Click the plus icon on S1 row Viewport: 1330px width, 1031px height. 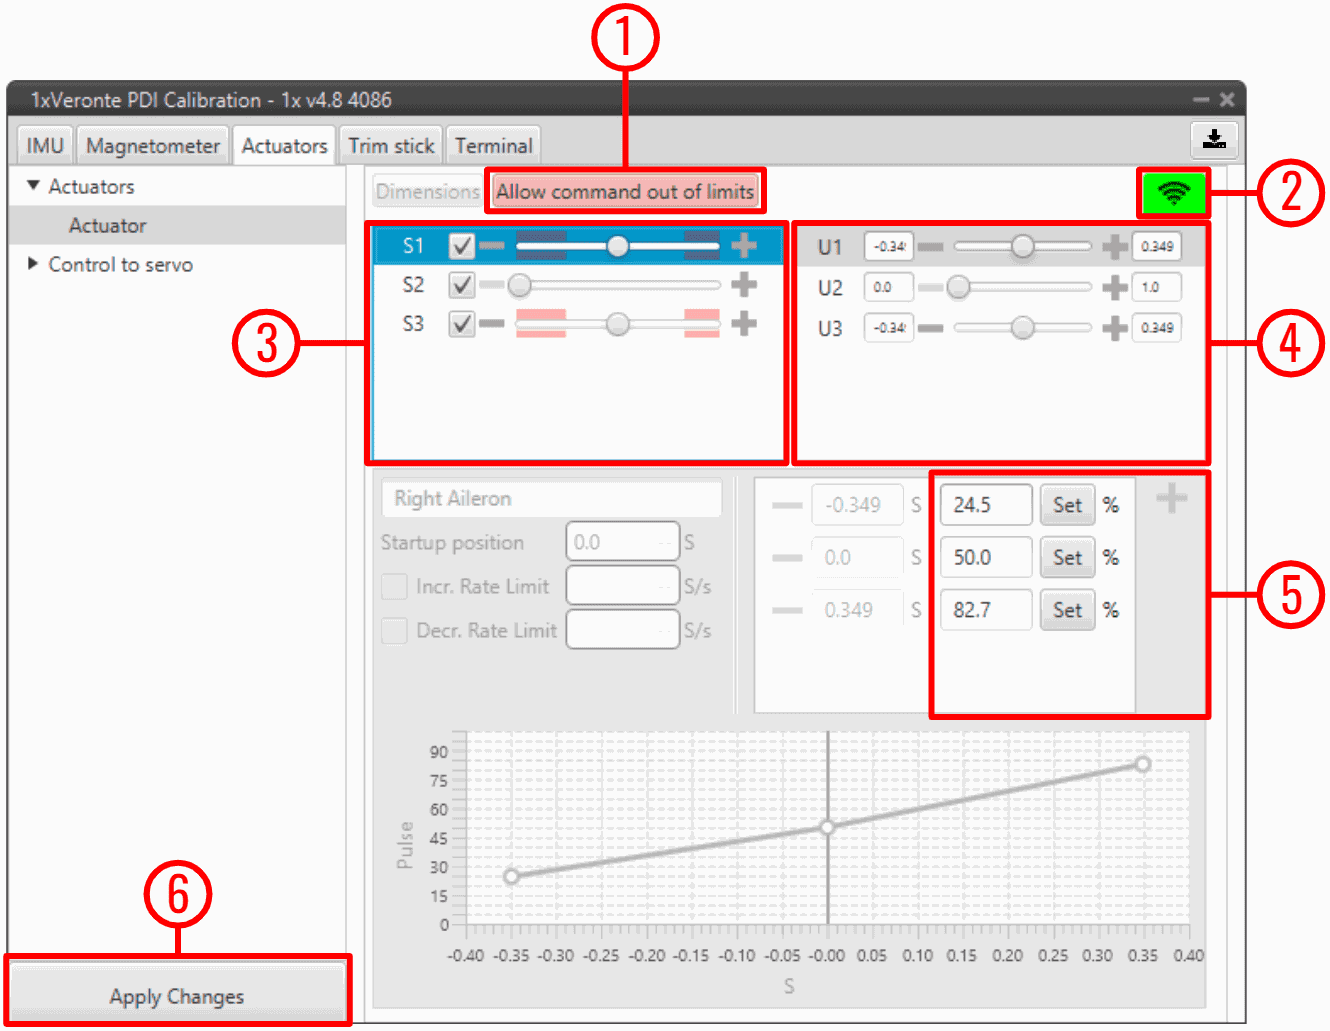743,246
